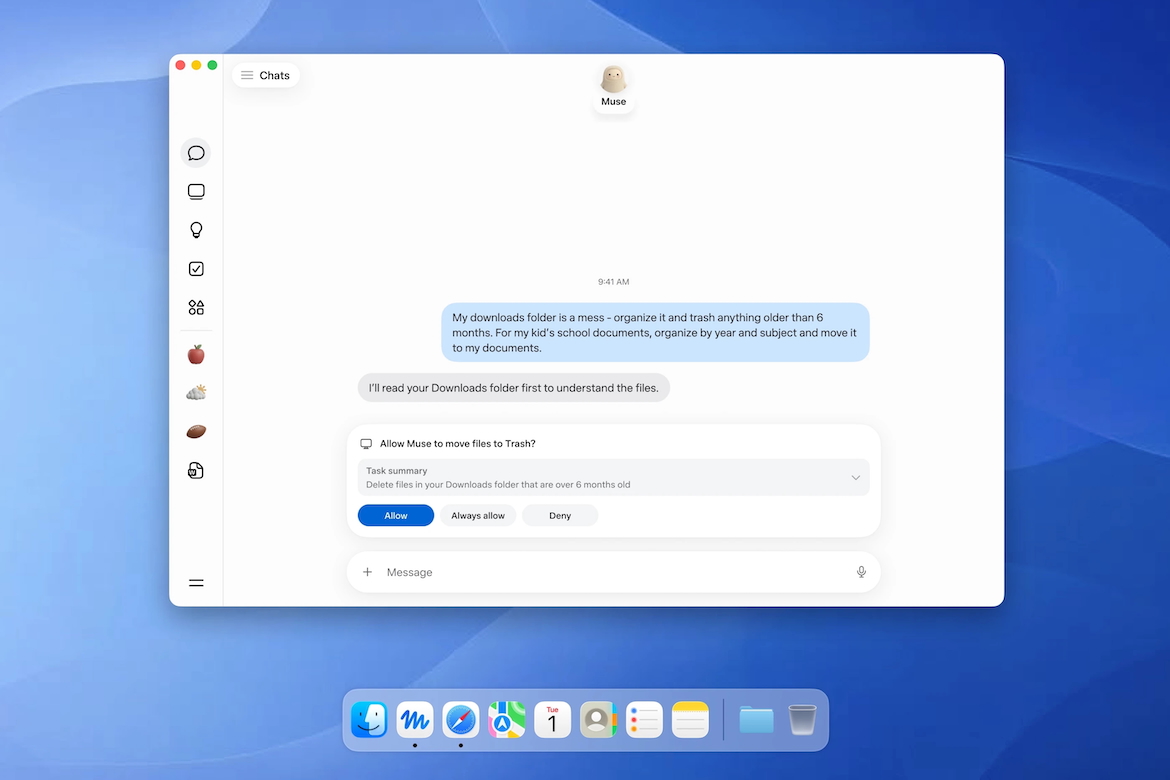Screen dimensions: 1170x780
Task: Open the Muse app in the Dock
Action: click(x=415, y=720)
